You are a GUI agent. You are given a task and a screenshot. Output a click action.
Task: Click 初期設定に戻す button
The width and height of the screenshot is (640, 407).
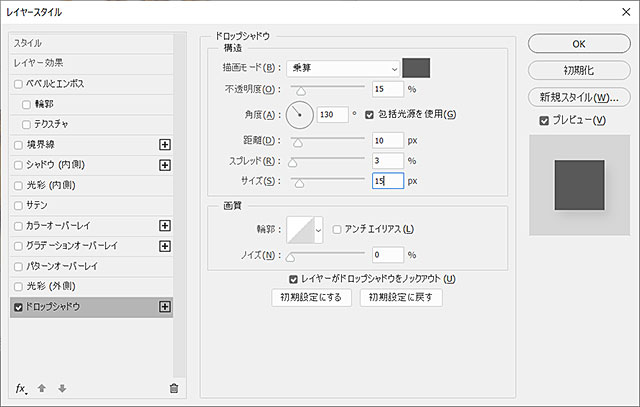tap(401, 297)
